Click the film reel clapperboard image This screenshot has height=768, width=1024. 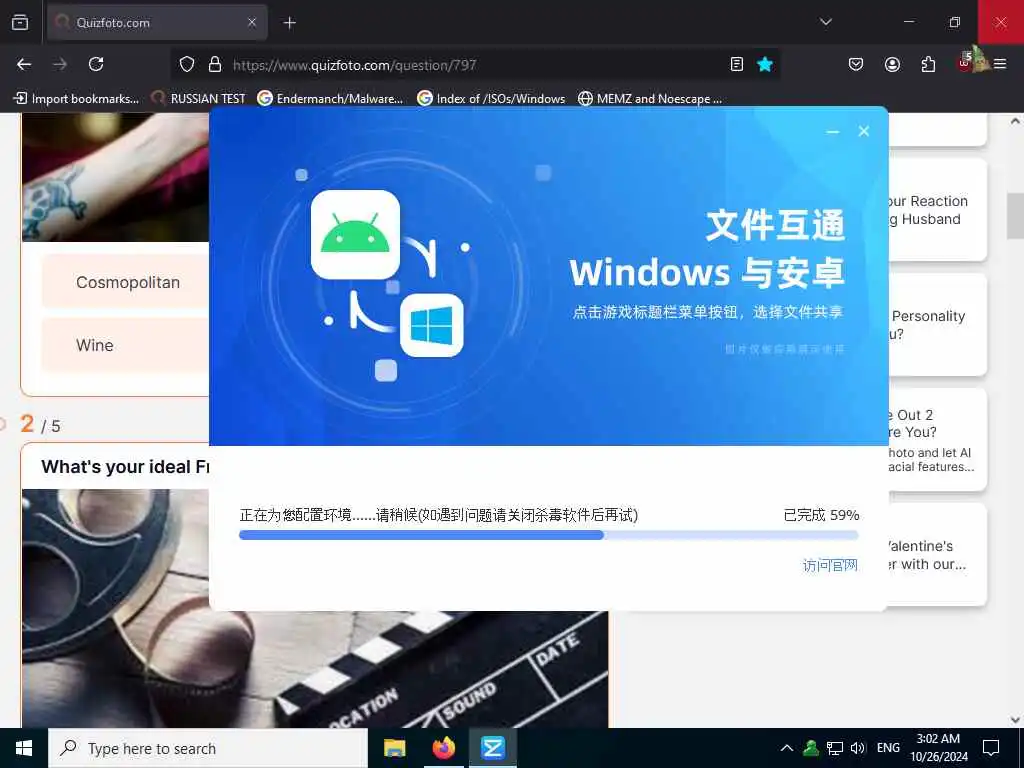[315, 669]
